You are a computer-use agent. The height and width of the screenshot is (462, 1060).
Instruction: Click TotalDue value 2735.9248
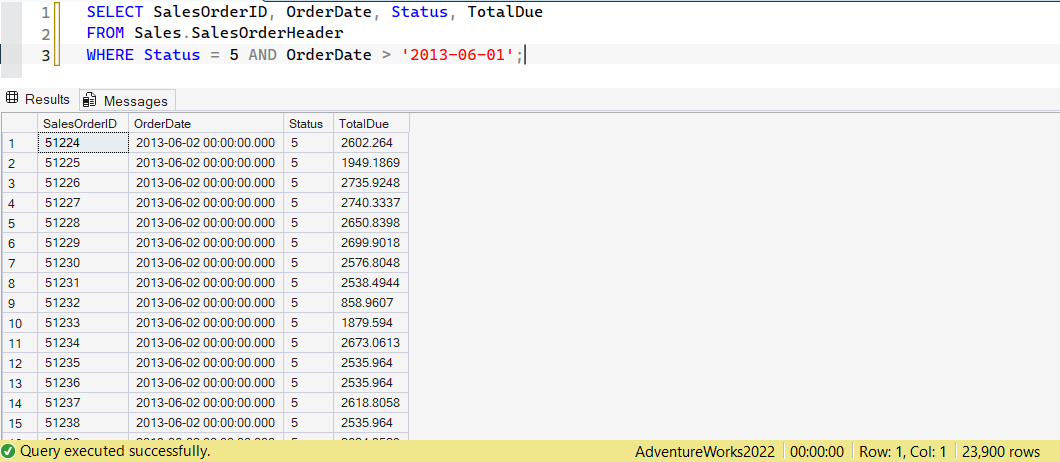coord(371,183)
